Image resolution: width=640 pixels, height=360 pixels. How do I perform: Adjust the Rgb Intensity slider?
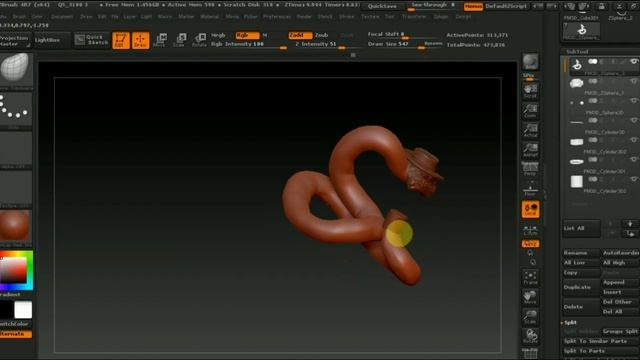[249, 44]
